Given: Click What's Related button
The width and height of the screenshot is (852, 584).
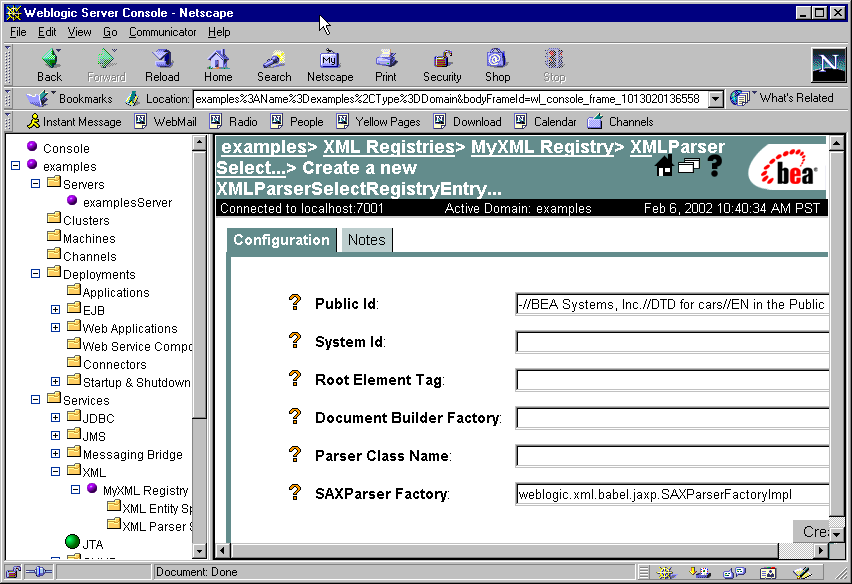Looking at the screenshot, I should click(782, 98).
